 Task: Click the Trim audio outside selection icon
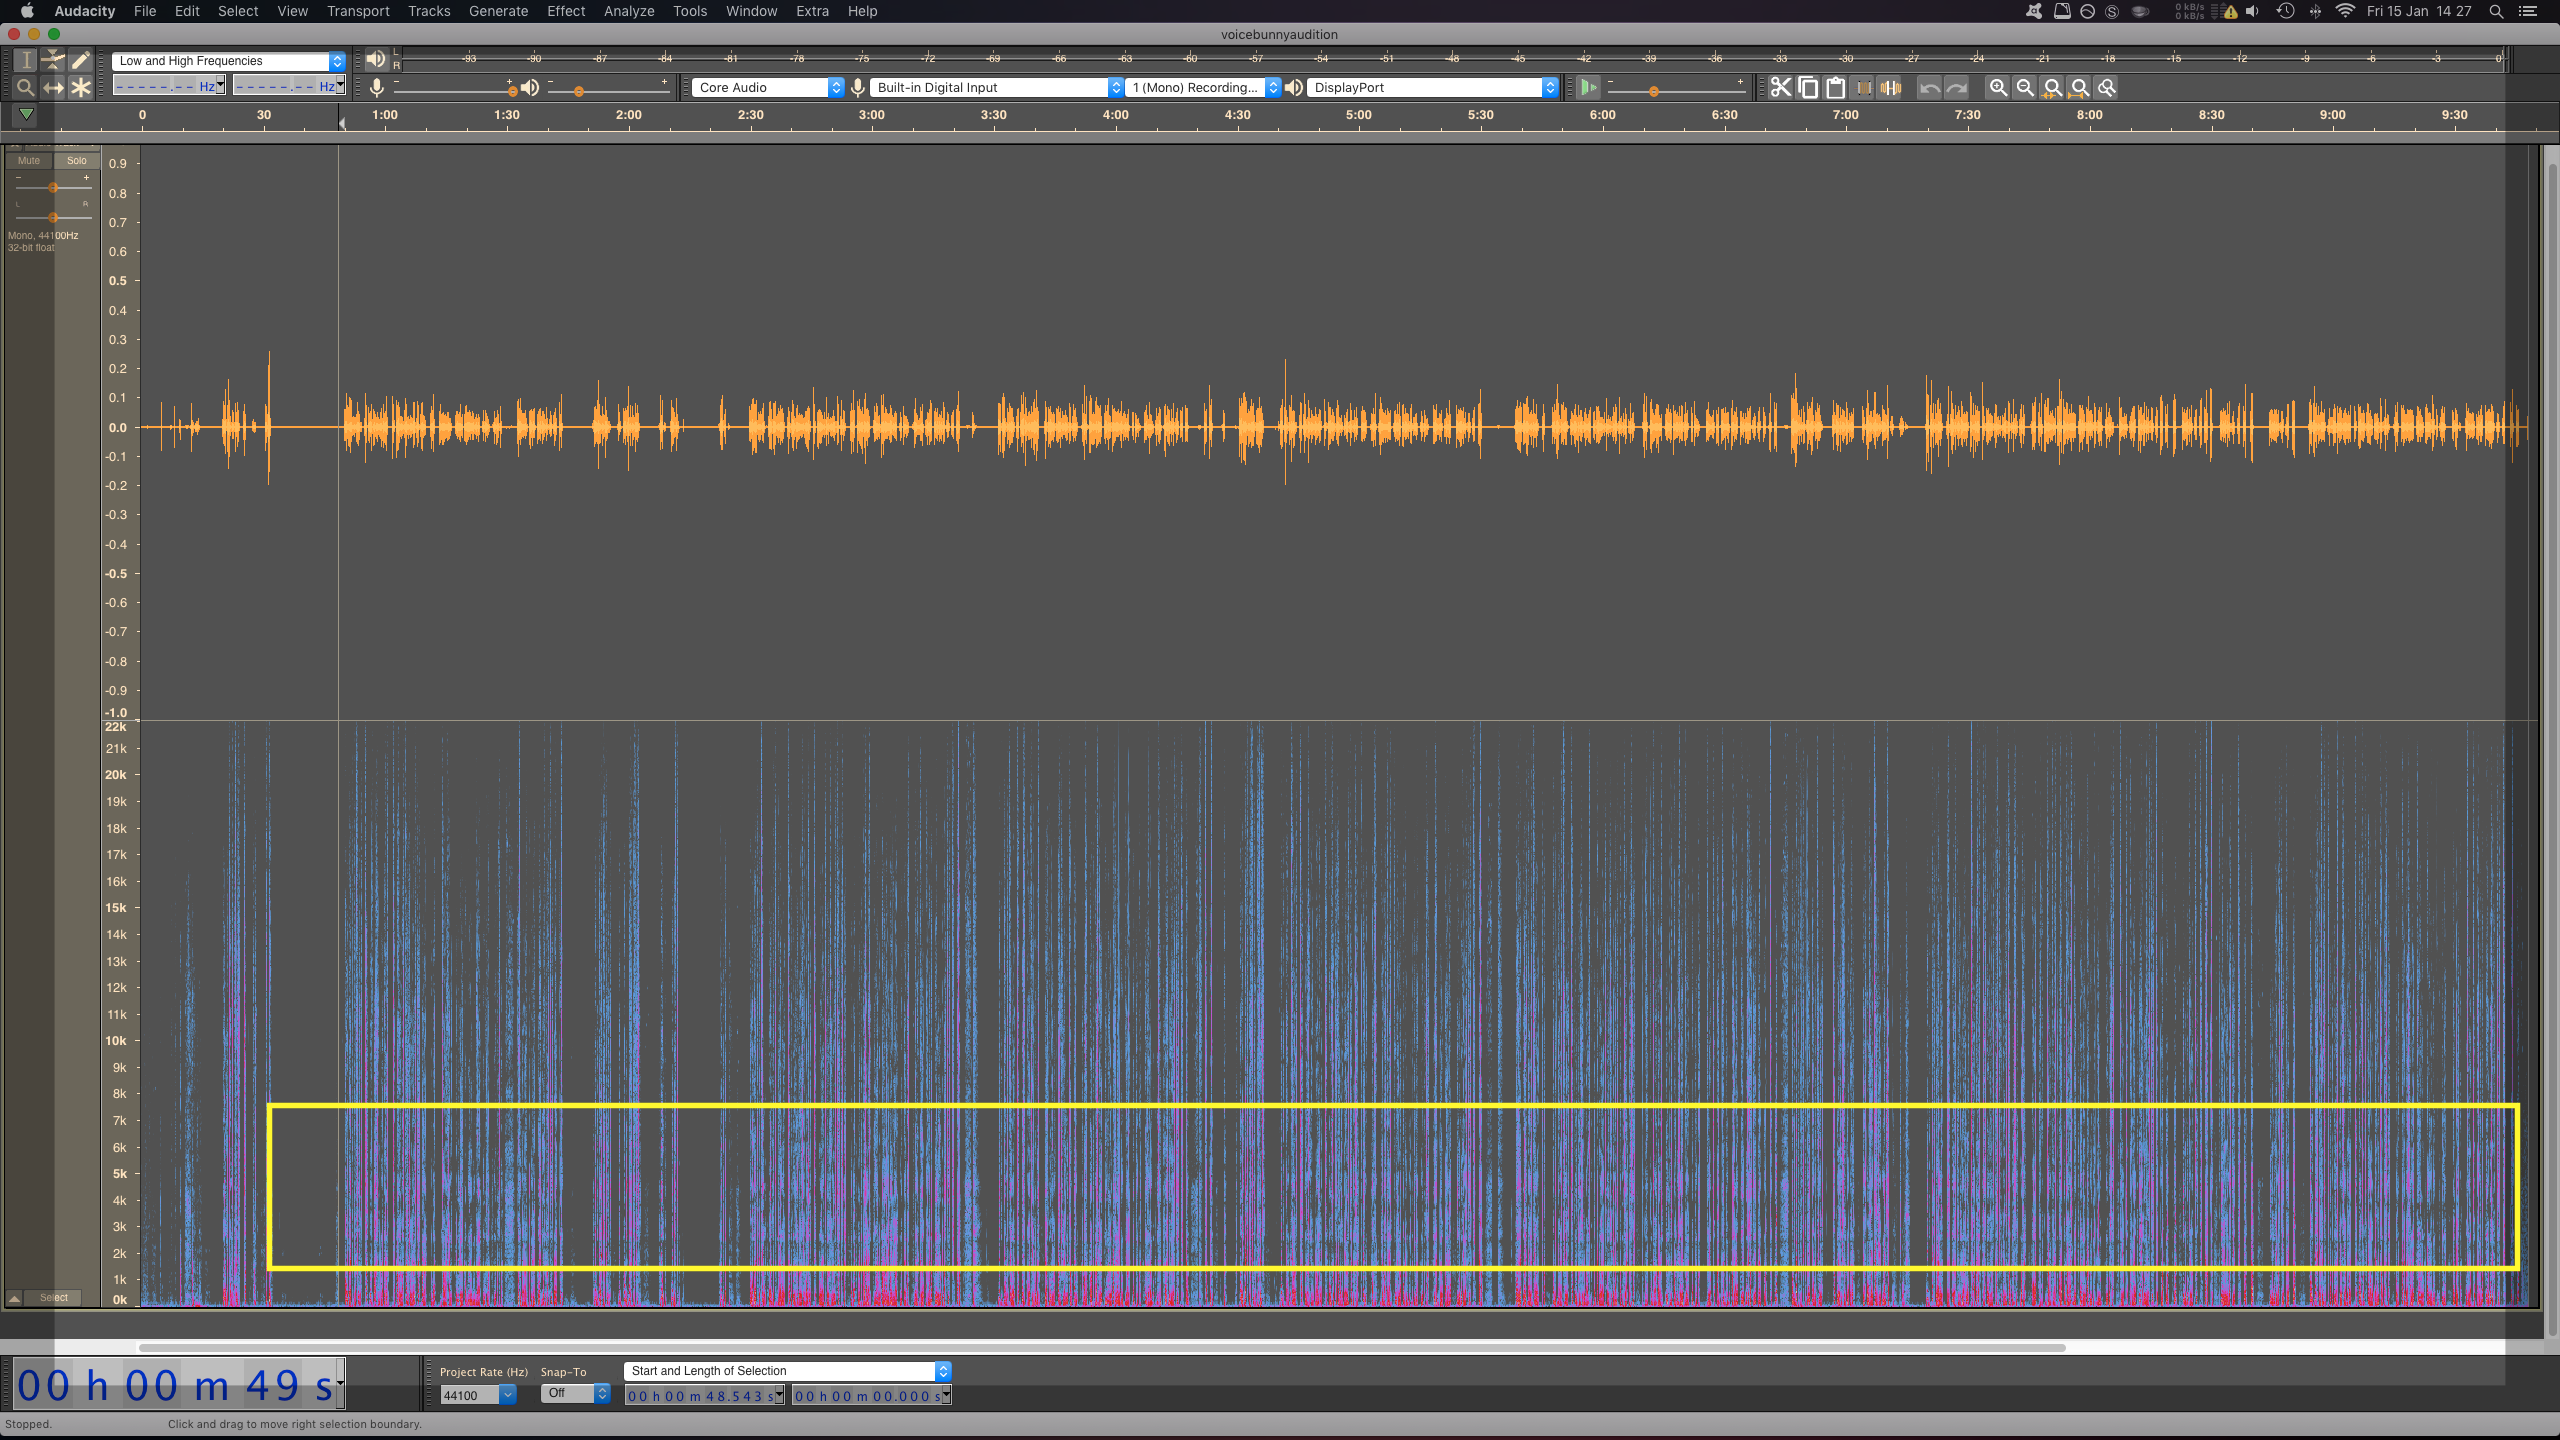click(x=1863, y=88)
